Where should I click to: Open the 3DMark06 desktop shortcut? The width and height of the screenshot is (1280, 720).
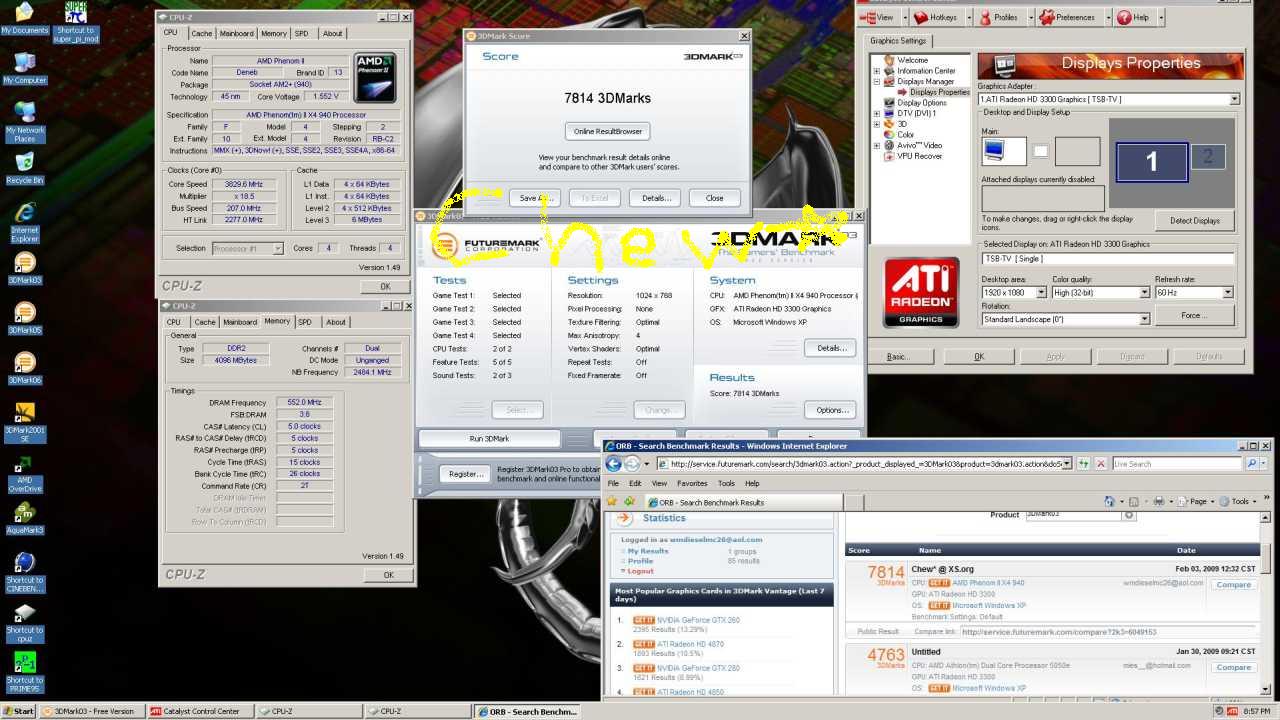[x=25, y=367]
